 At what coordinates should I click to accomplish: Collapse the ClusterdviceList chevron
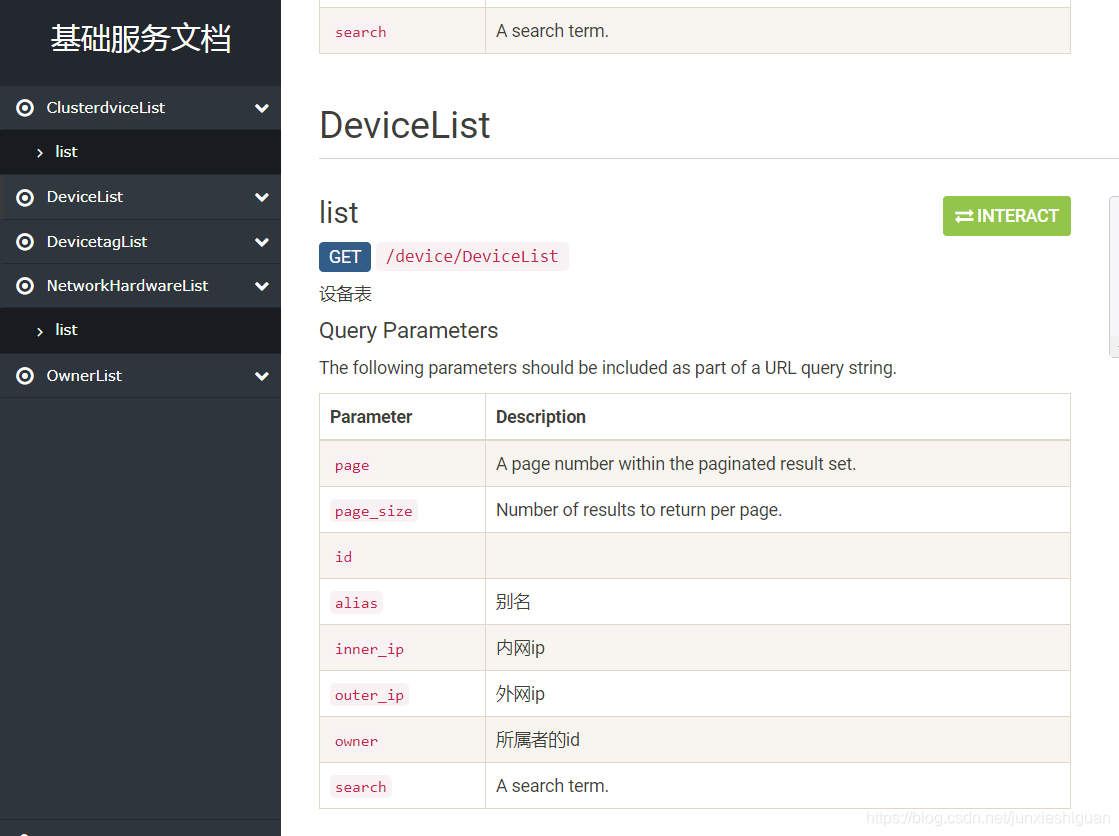[x=262, y=109]
